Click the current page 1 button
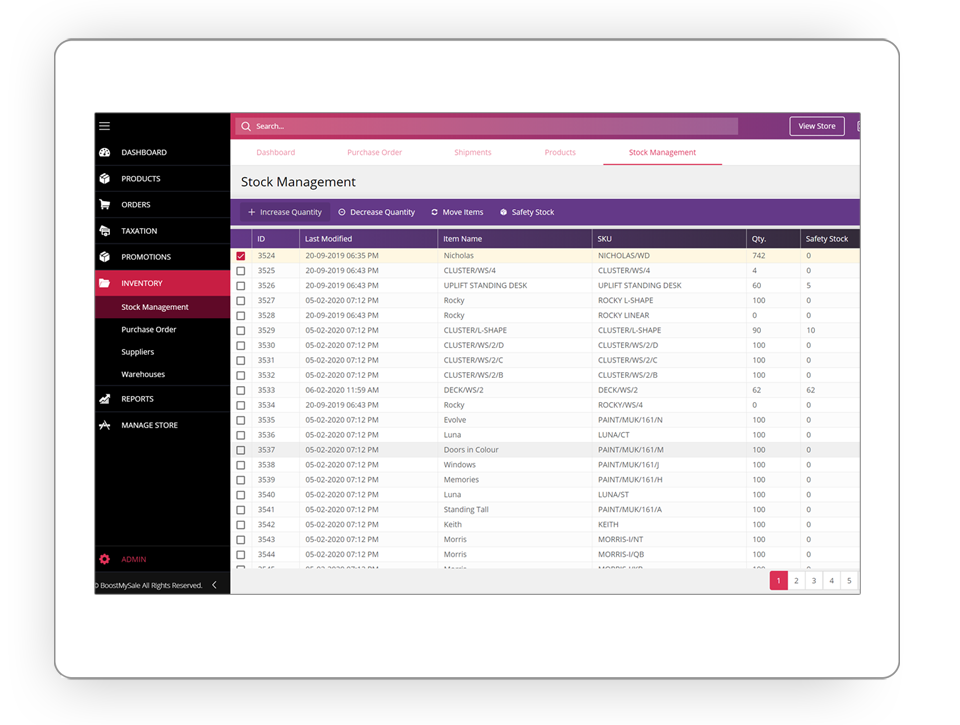This screenshot has width=960, height=725. 778,580
